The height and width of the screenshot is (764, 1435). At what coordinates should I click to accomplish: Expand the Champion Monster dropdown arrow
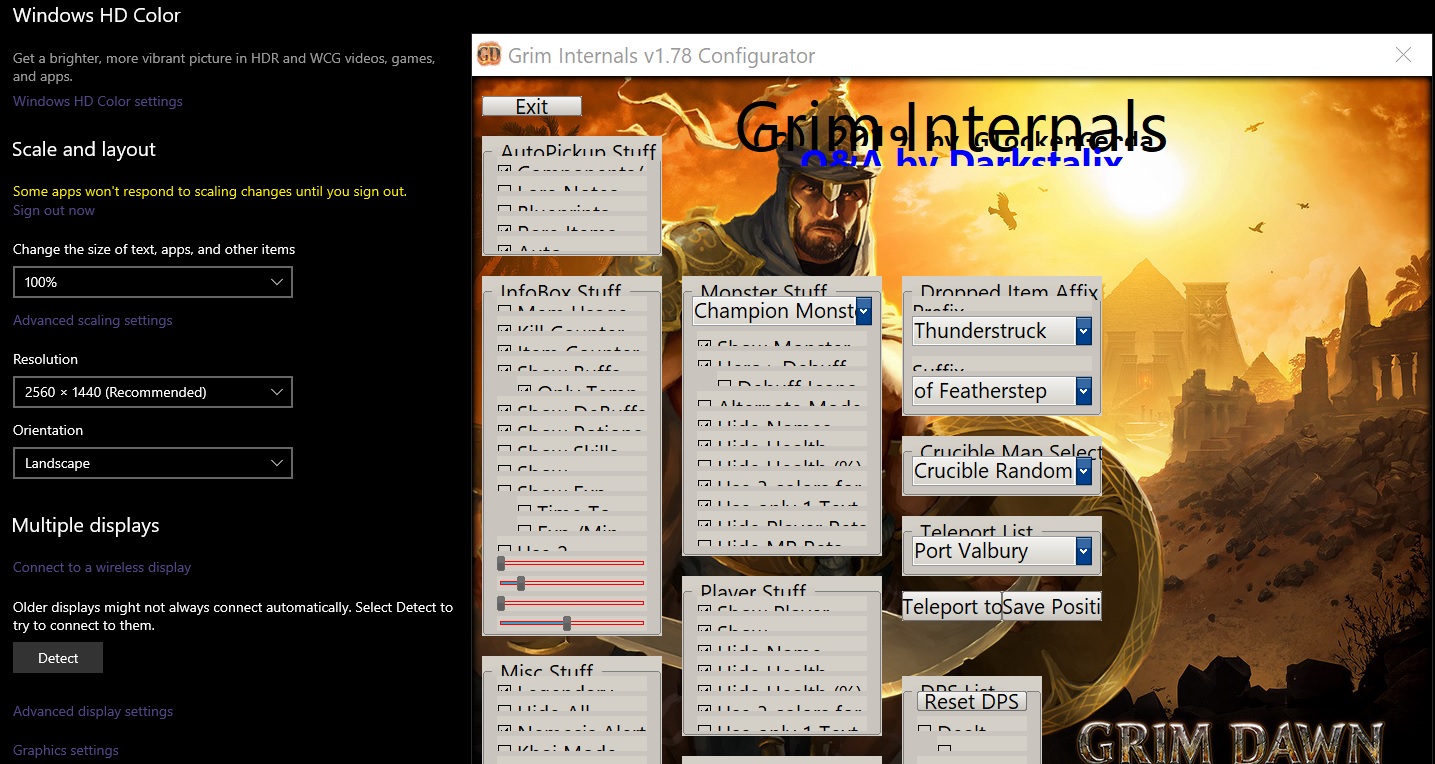pyautogui.click(x=864, y=311)
